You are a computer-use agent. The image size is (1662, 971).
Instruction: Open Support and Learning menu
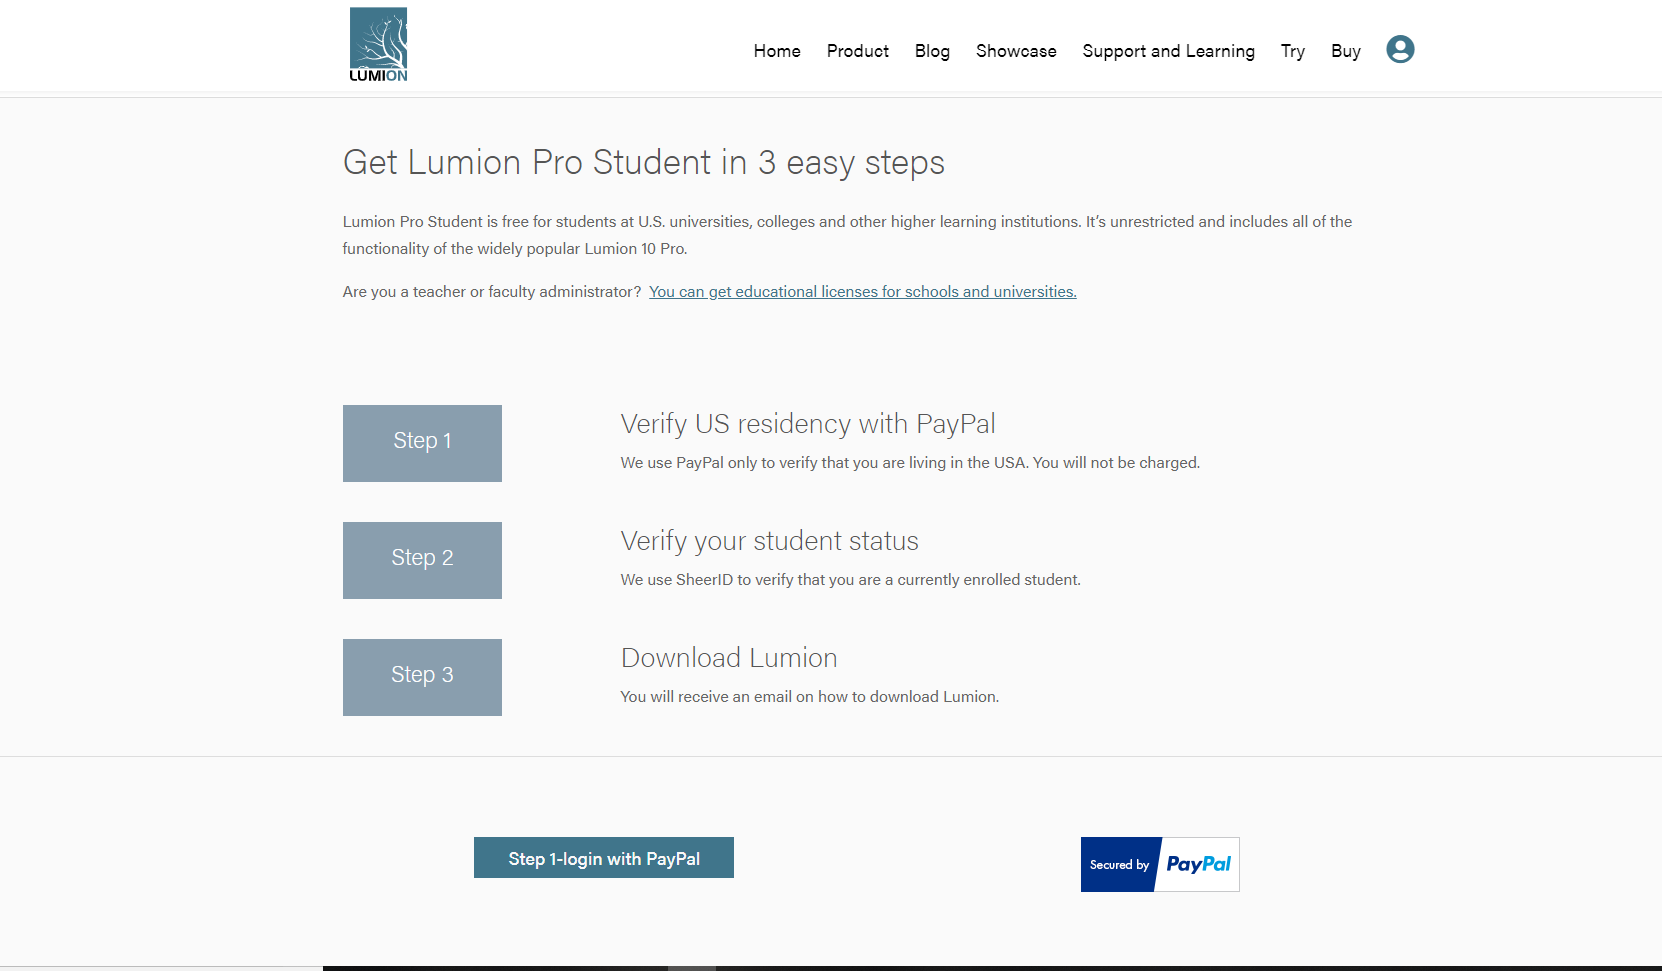(x=1168, y=51)
